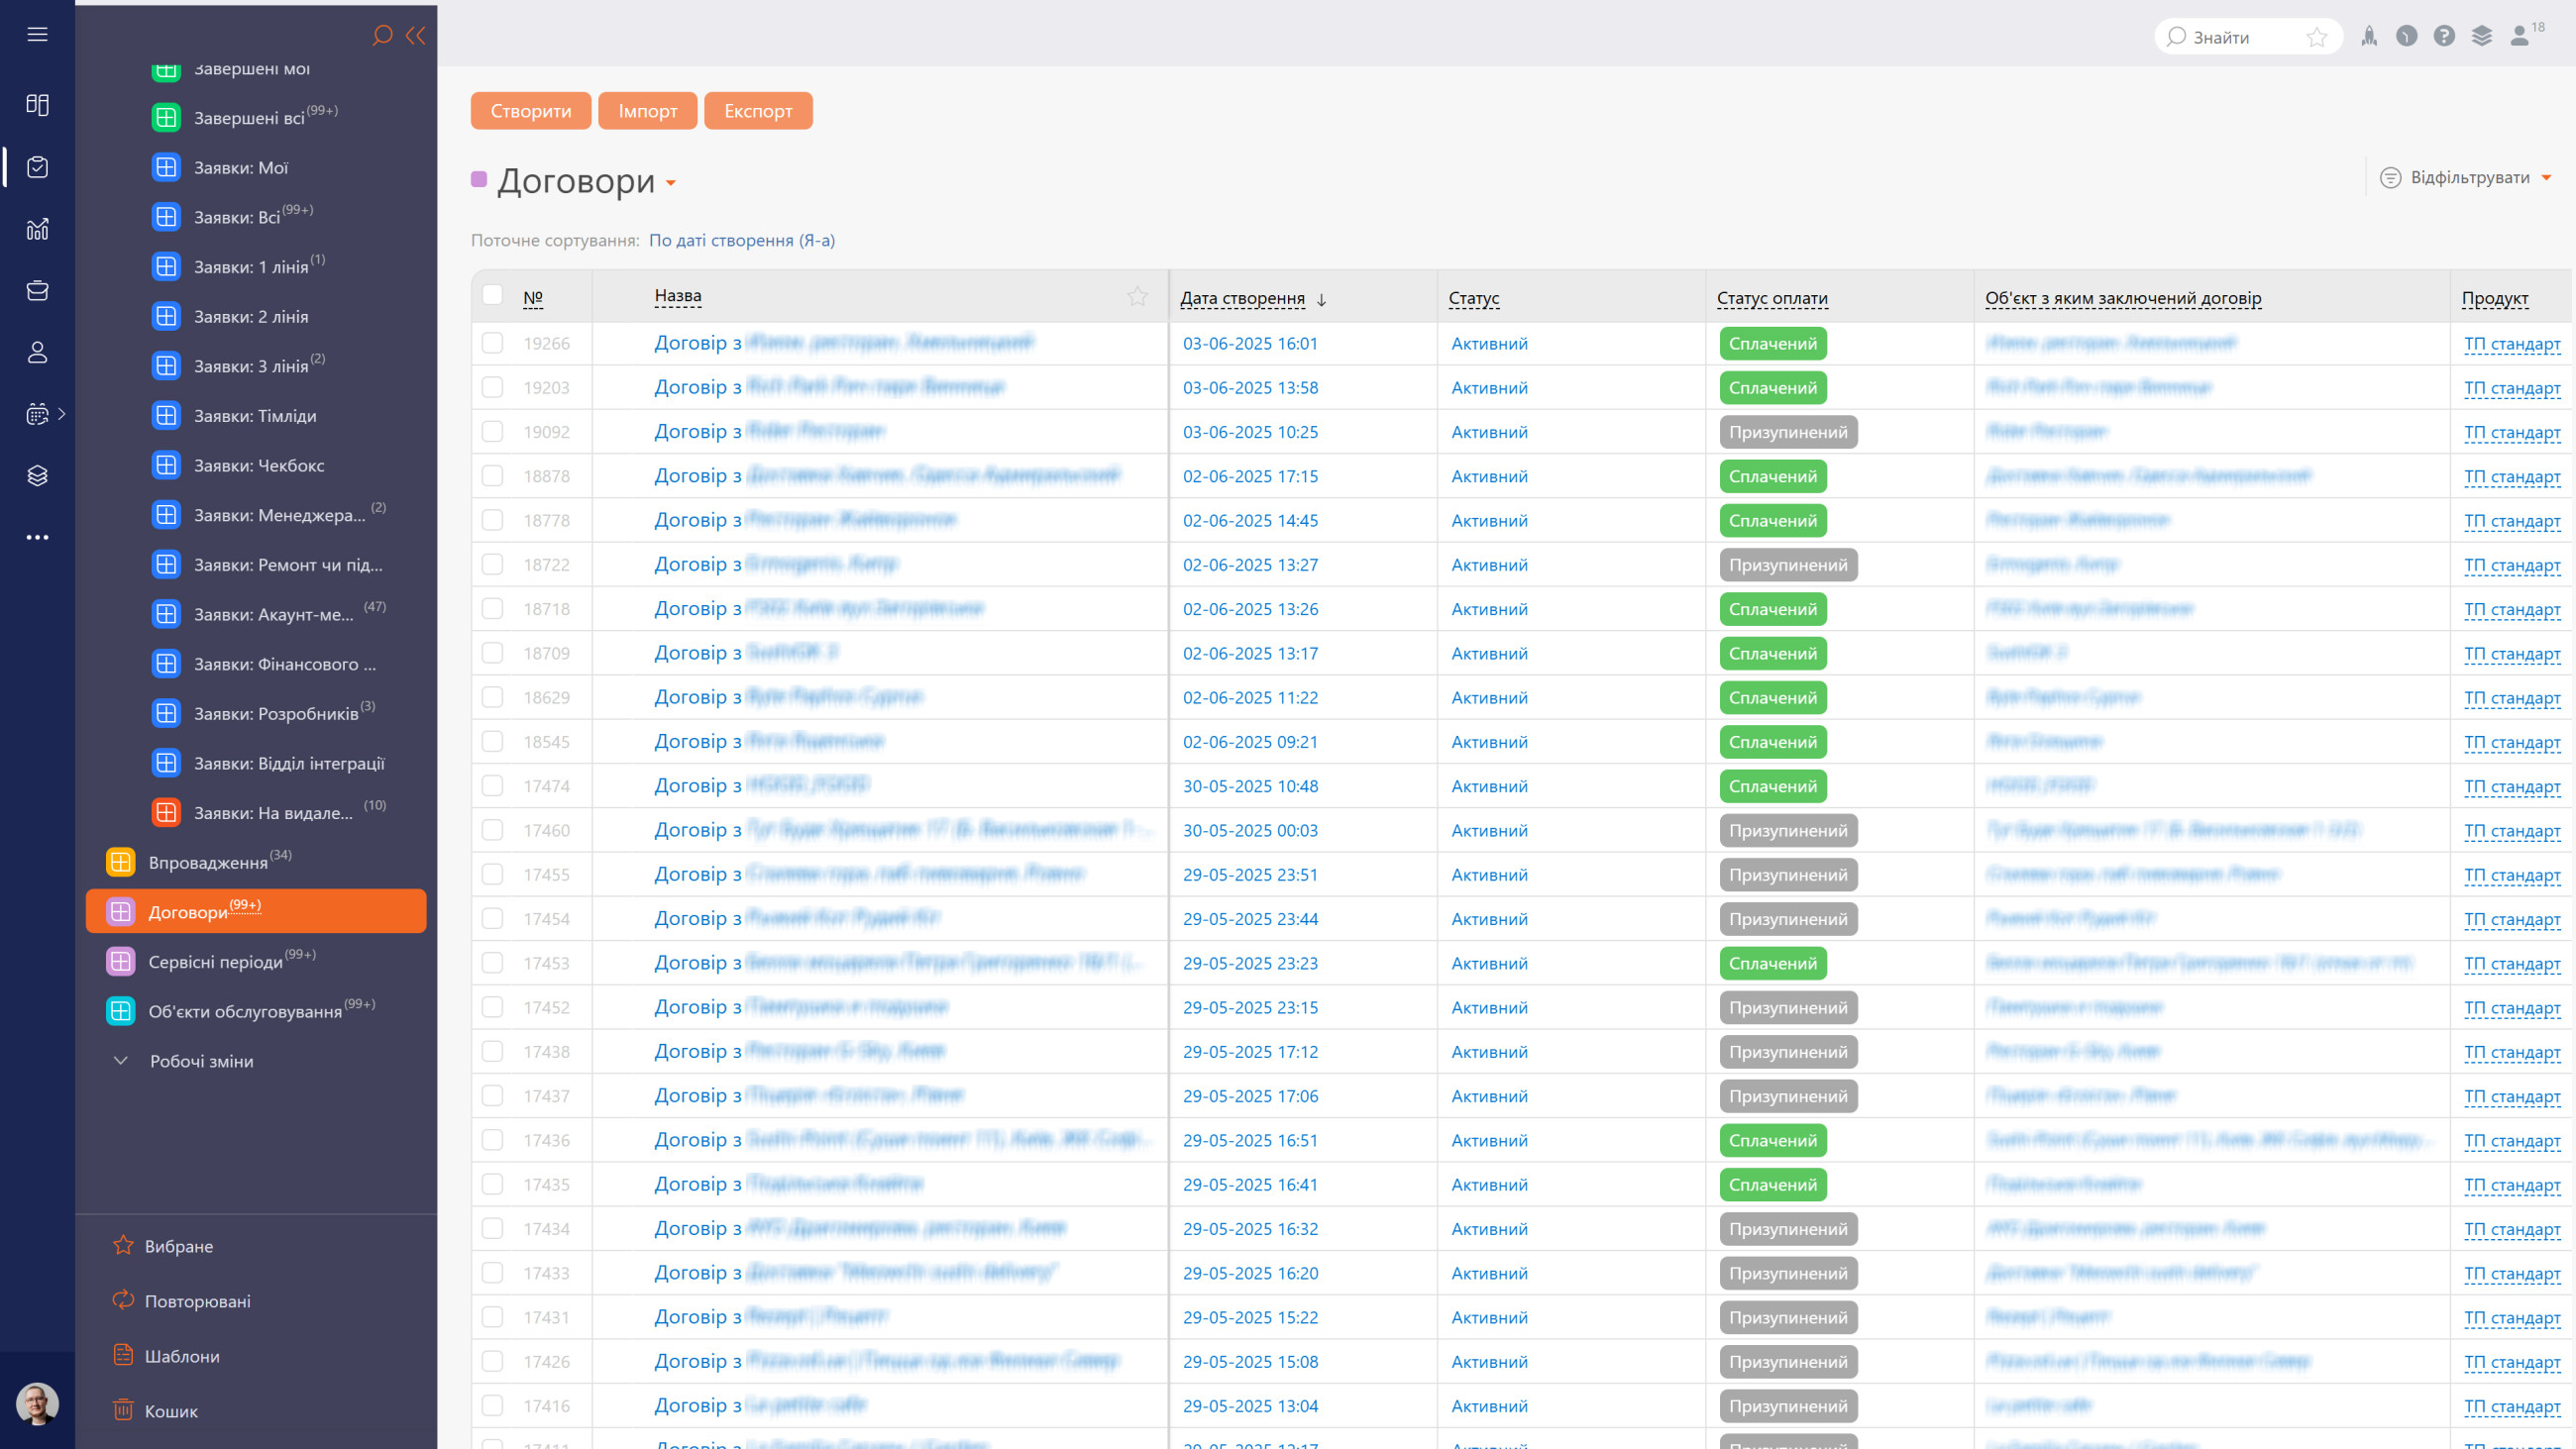Open the Кошик trash icon
This screenshot has height=1449, width=2576.
click(x=123, y=1410)
